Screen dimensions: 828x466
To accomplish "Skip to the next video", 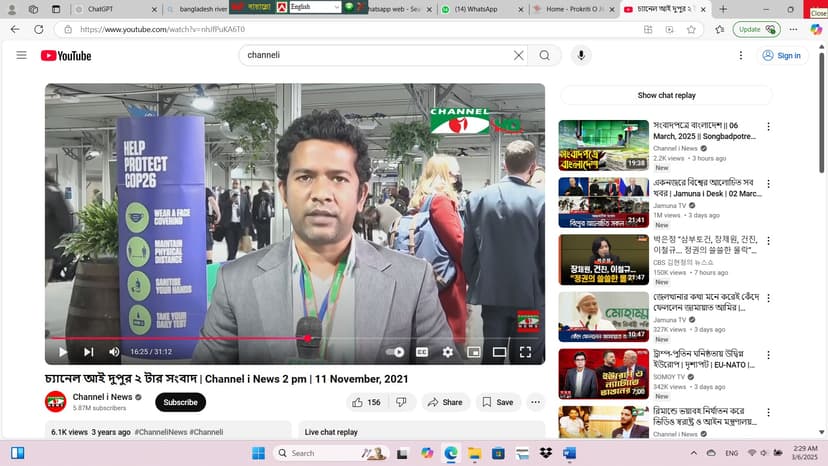I will [88, 352].
